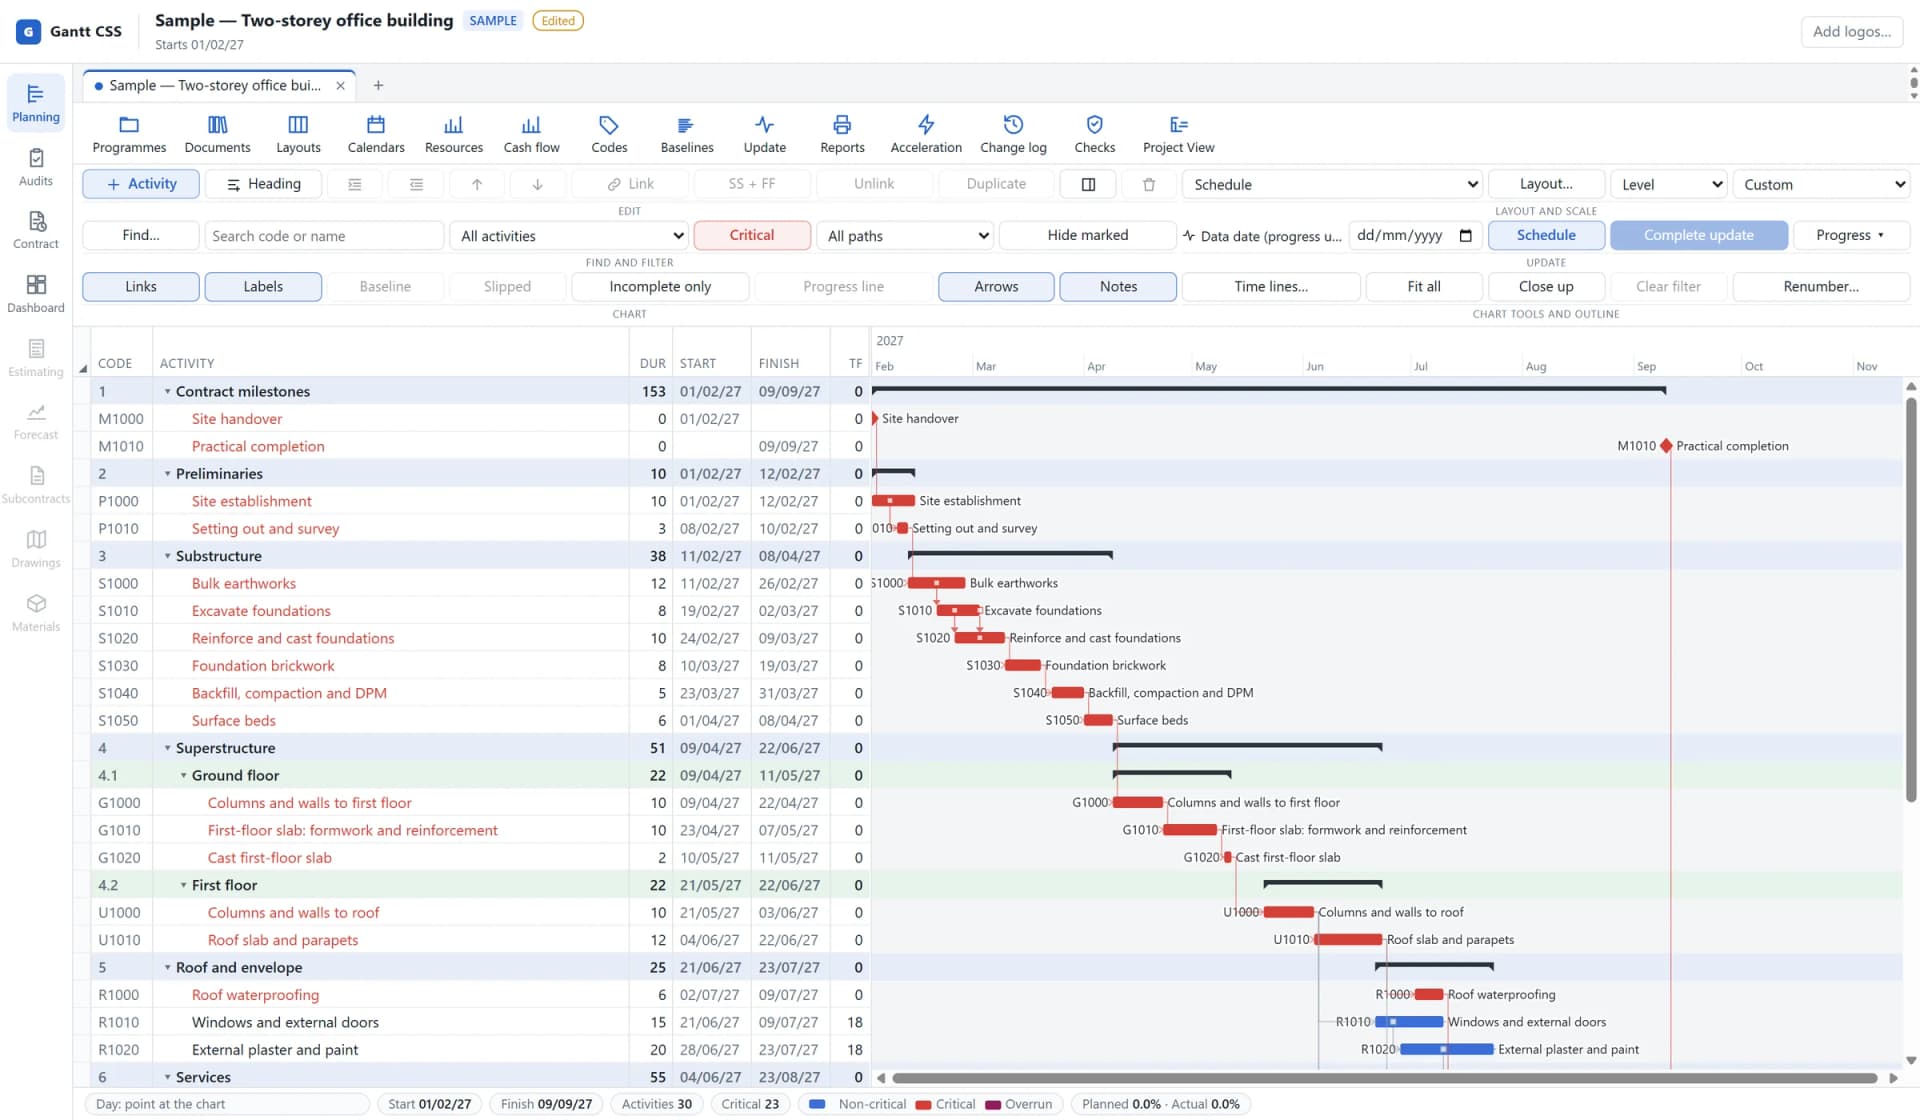The image size is (1920, 1120).
Task: Open the Level dropdown
Action: tap(1669, 184)
